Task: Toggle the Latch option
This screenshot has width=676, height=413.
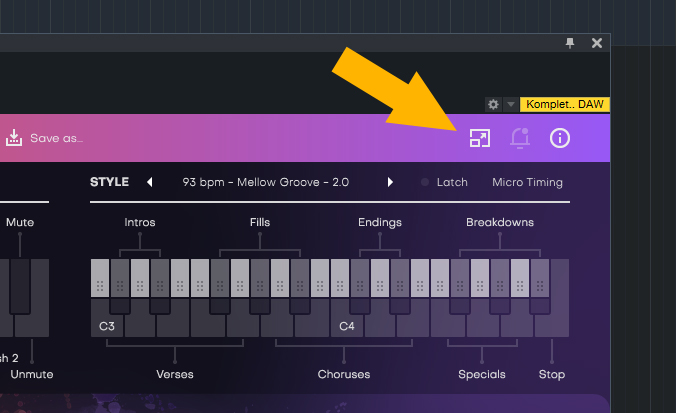Action: click(x=445, y=182)
